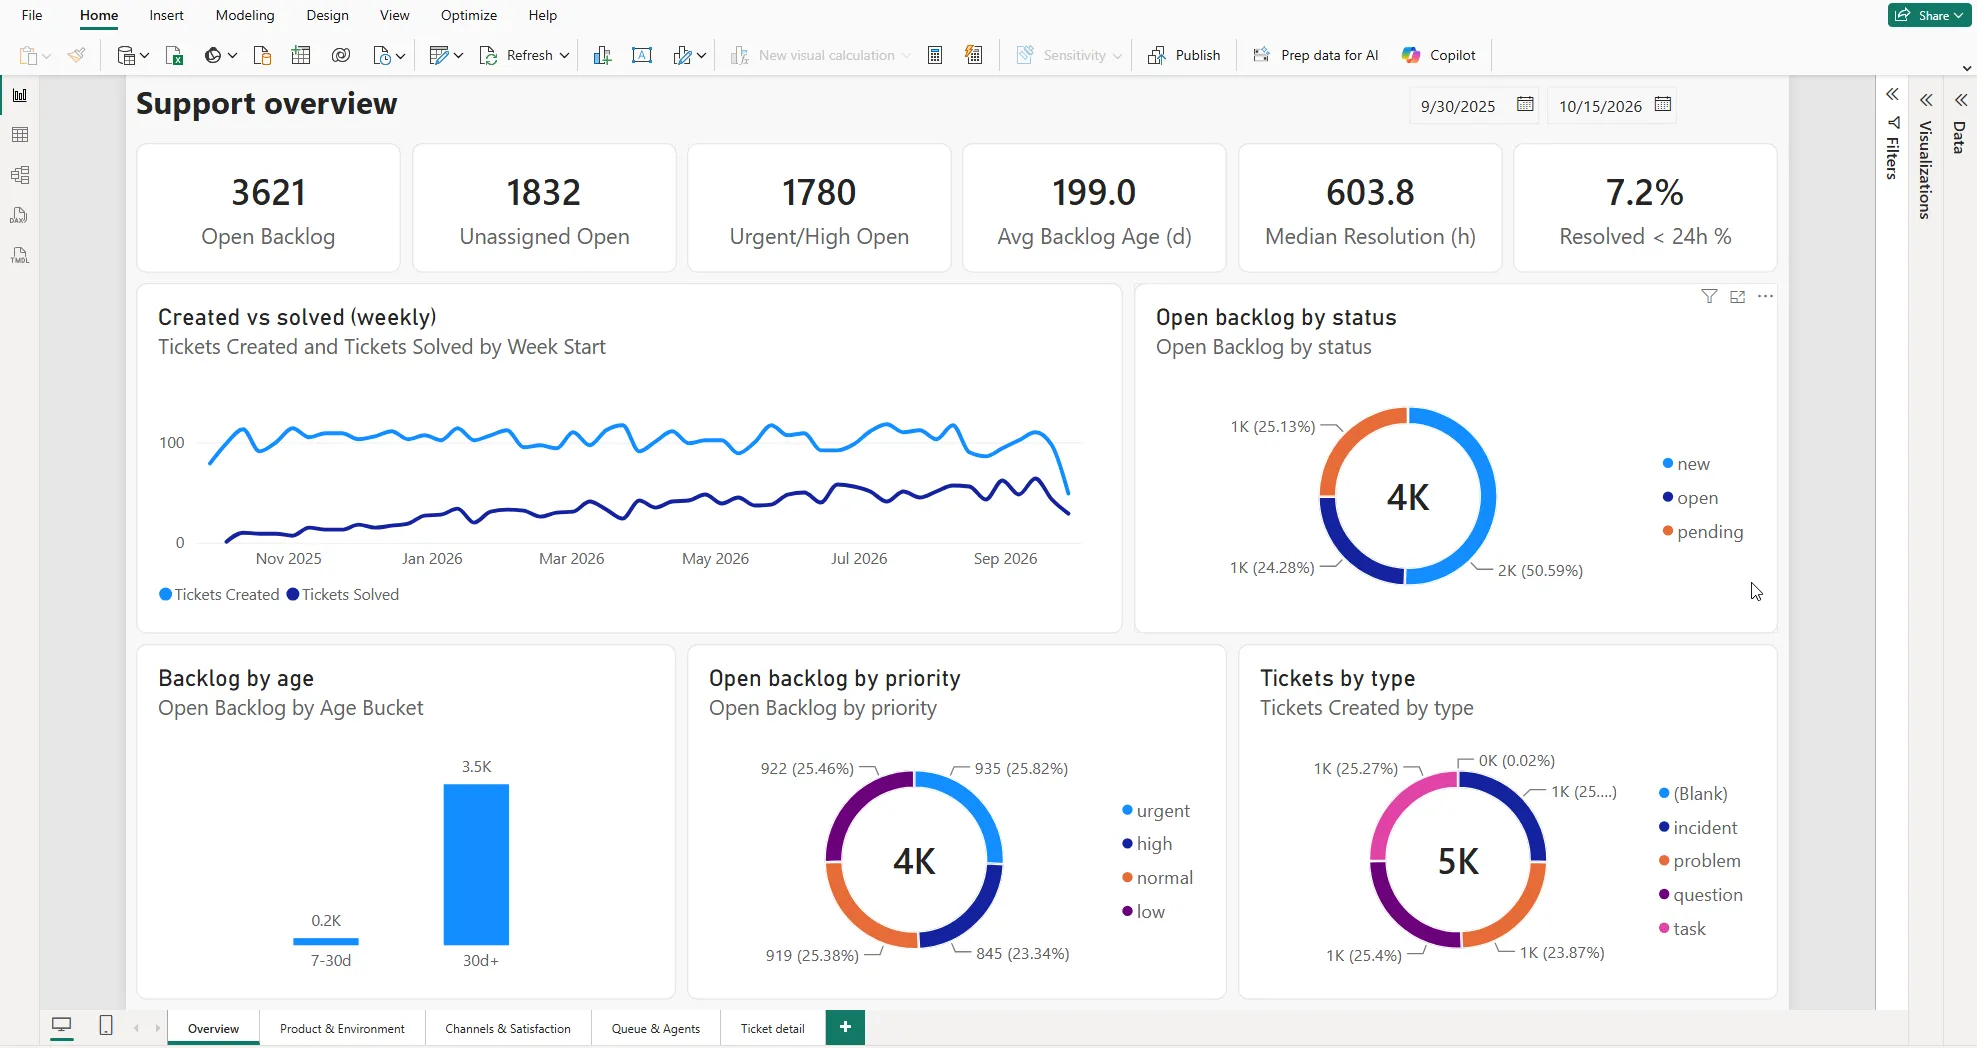
Task: Click the Format painter icon
Action: [77, 56]
